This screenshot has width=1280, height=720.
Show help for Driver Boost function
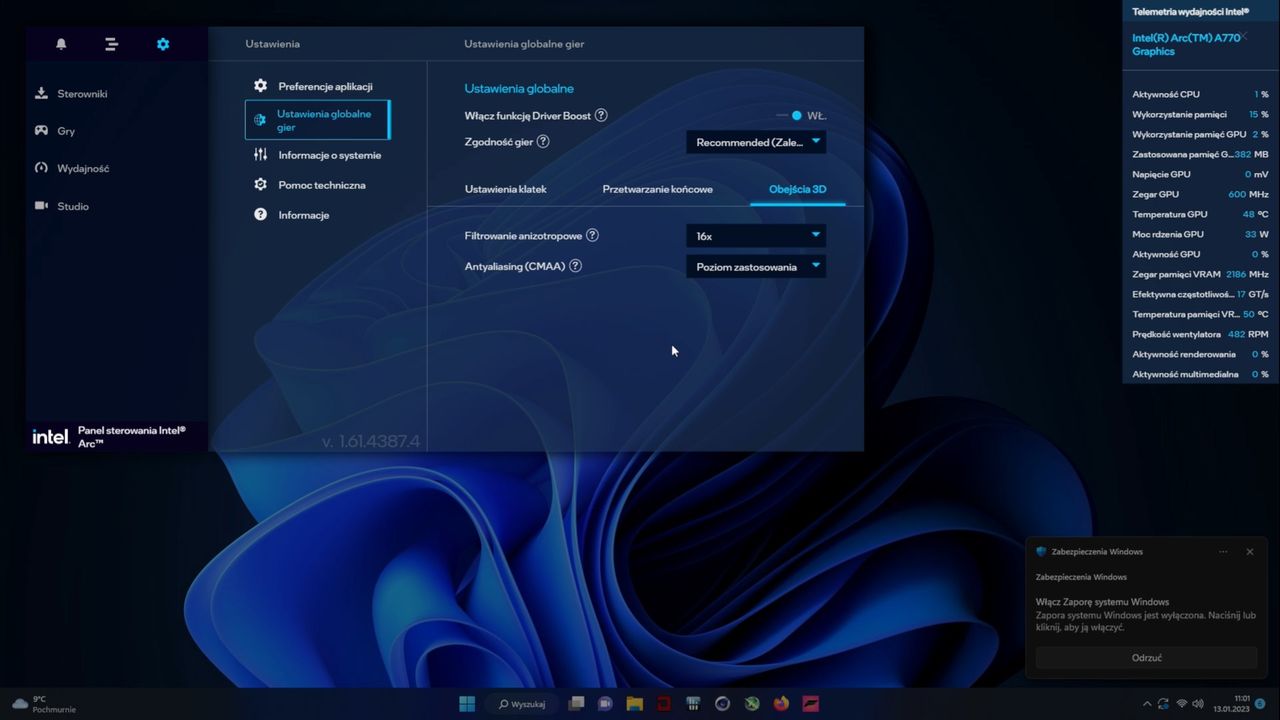(x=601, y=115)
